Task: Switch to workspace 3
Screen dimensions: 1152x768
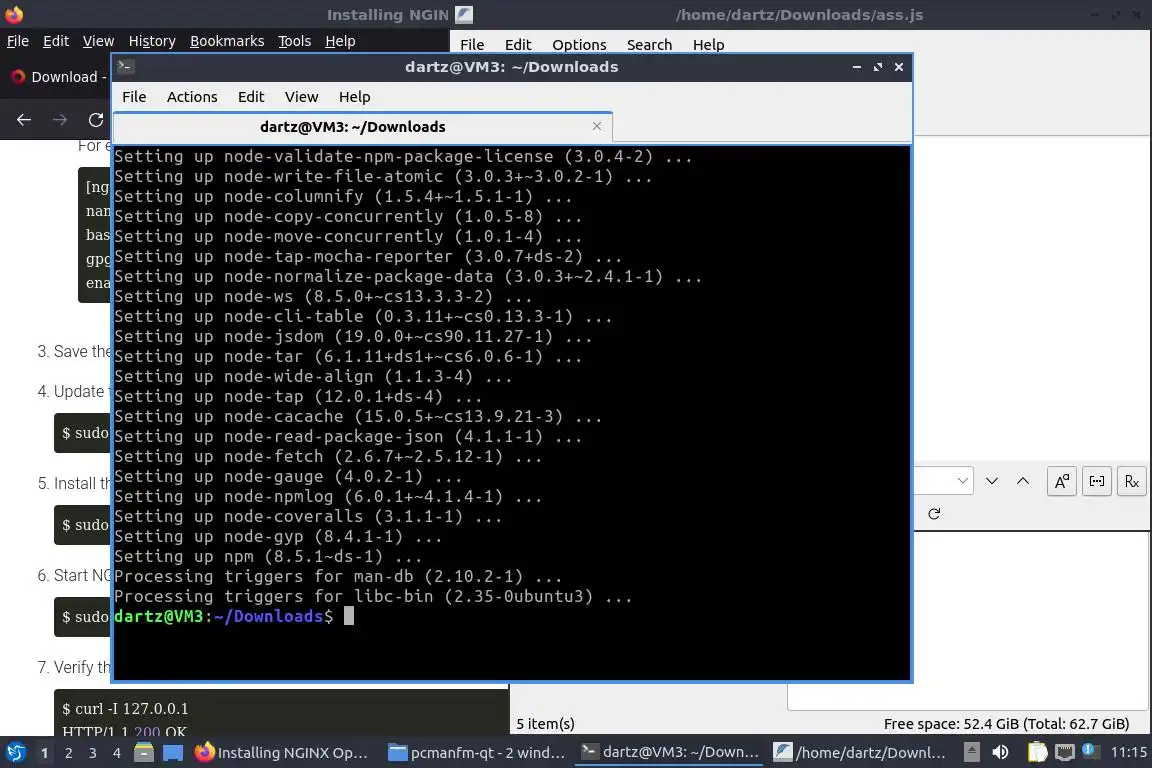Action: (x=93, y=753)
